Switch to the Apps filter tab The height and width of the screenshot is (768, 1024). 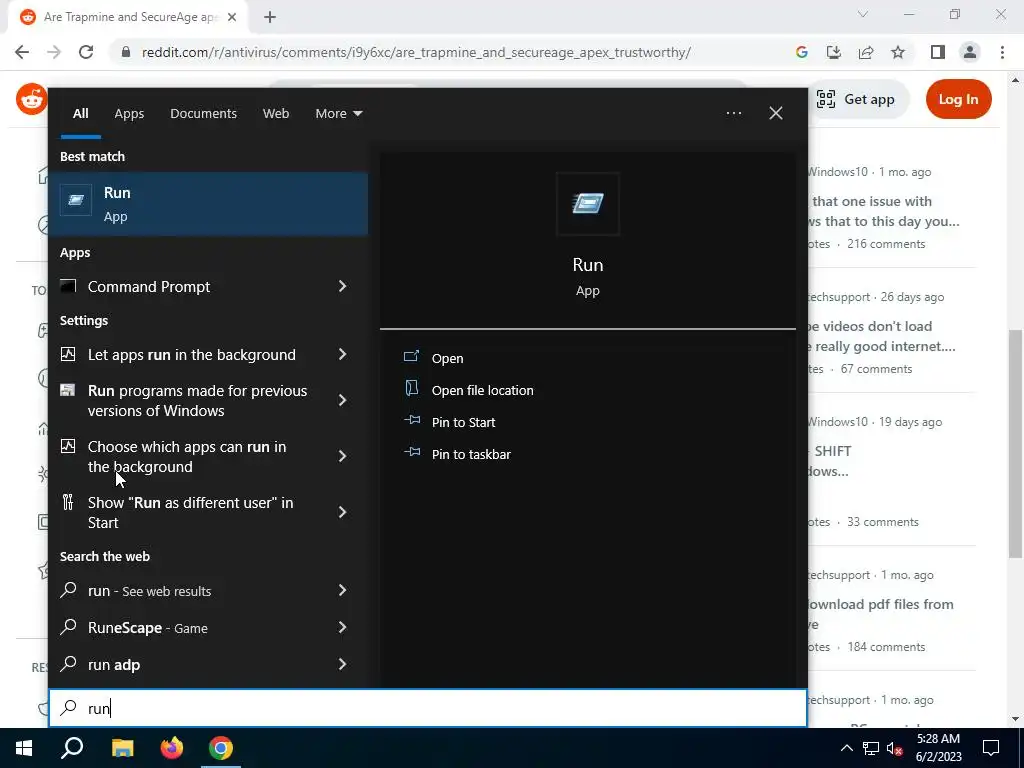[129, 114]
